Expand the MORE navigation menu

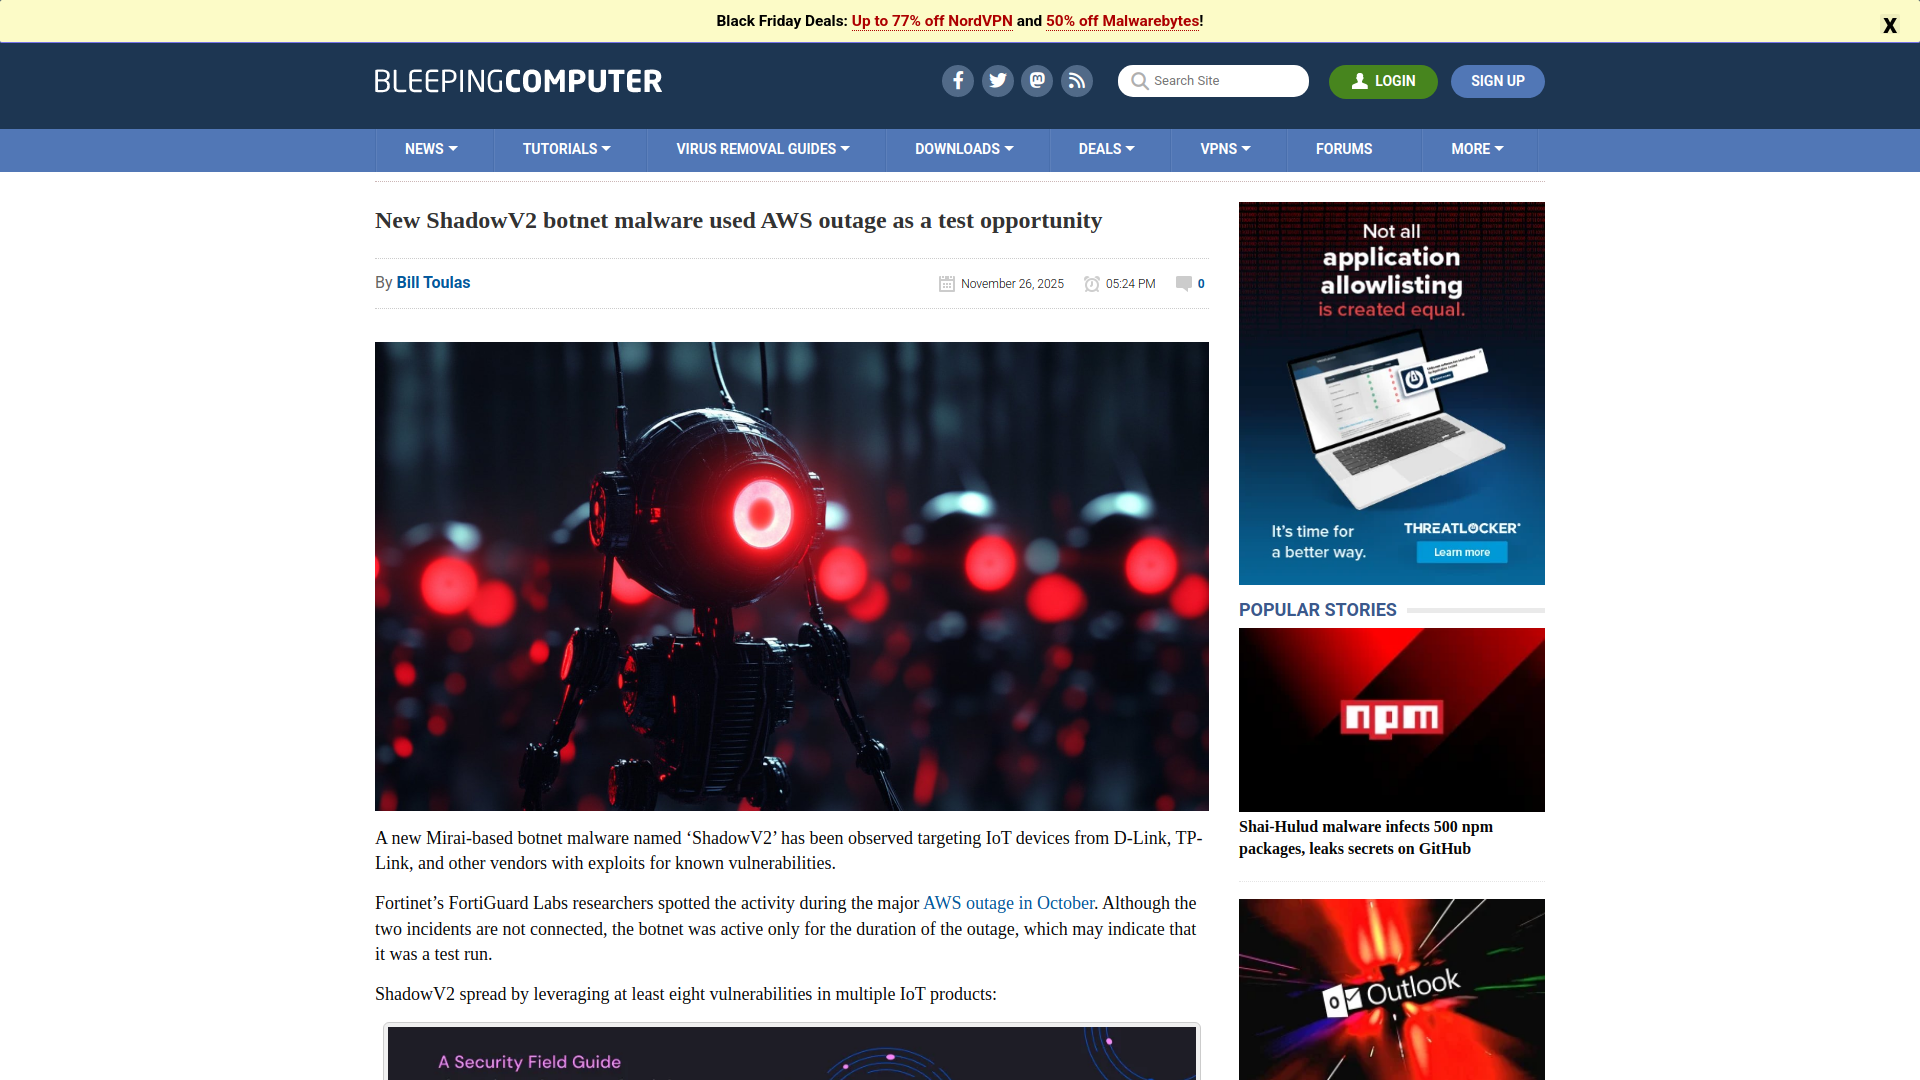click(1476, 149)
